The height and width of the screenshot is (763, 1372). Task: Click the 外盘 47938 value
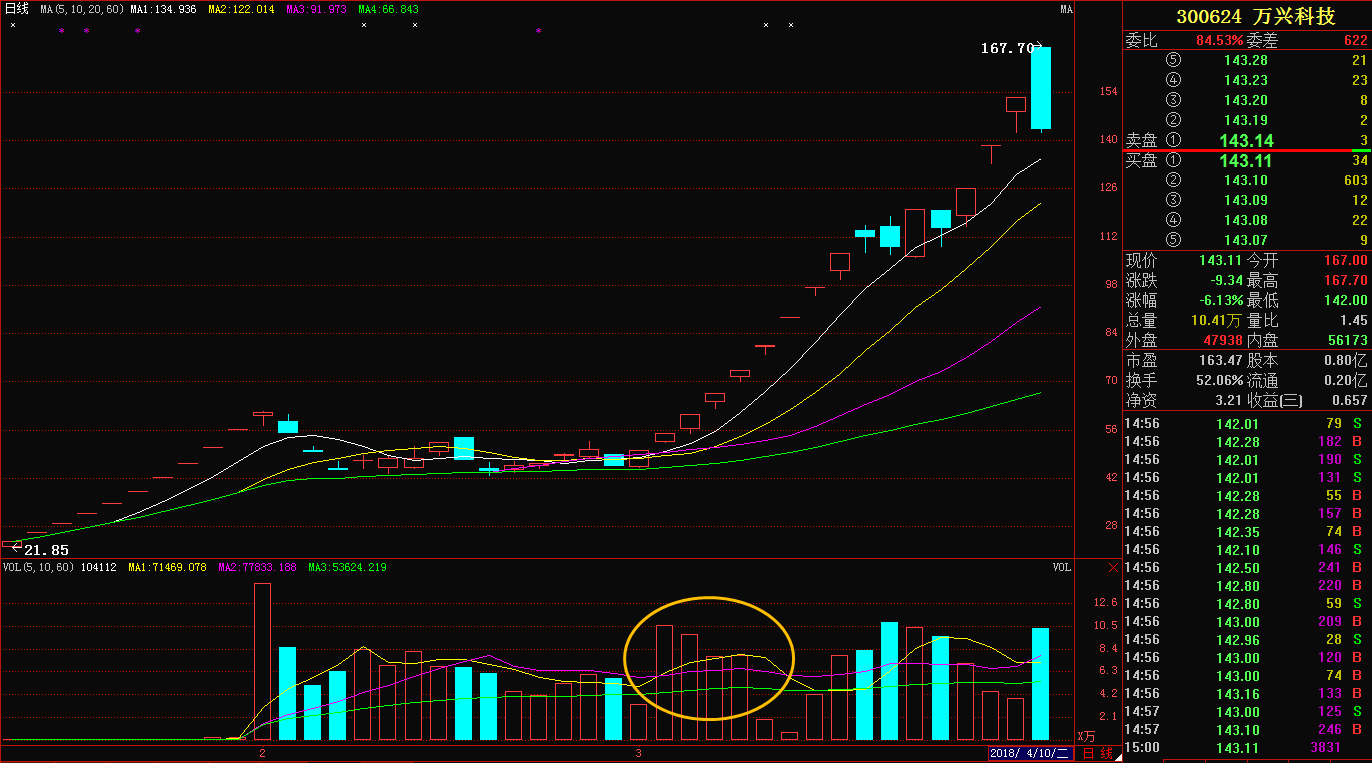click(1221, 340)
